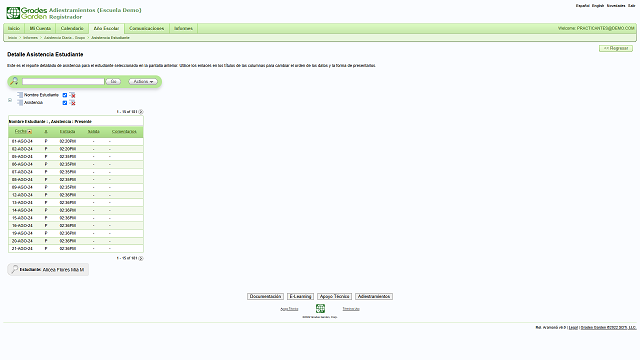
Task: Click the 15-AGO-24 date cell
Action: point(22,218)
